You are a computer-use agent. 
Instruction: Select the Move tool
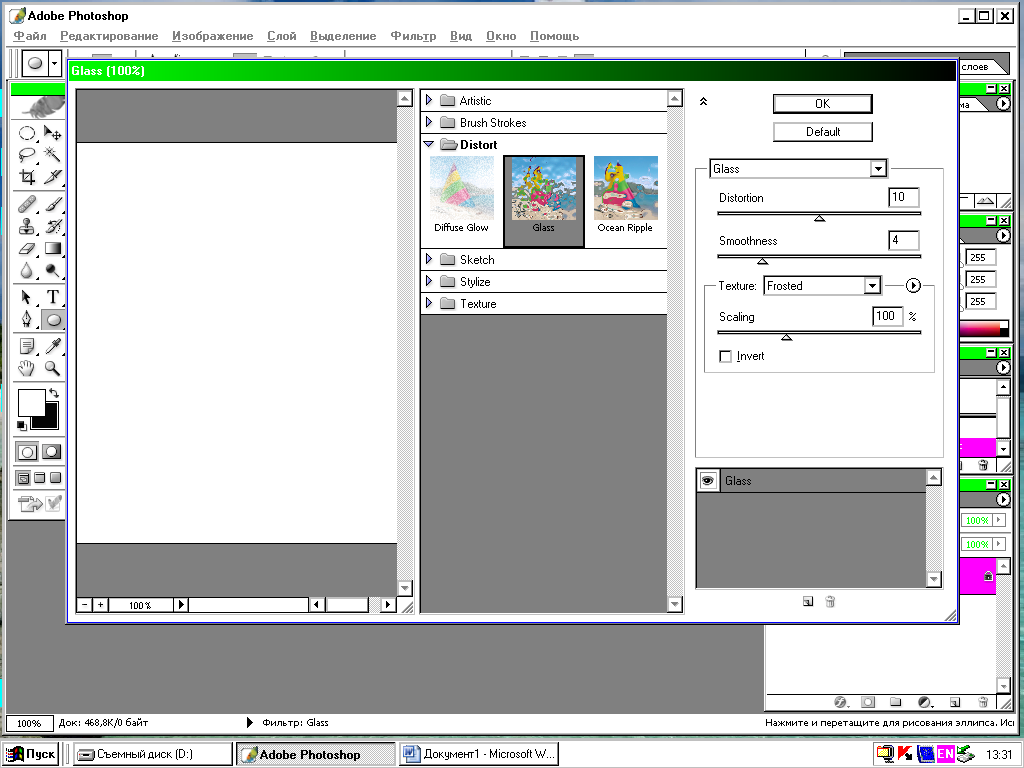(52, 133)
